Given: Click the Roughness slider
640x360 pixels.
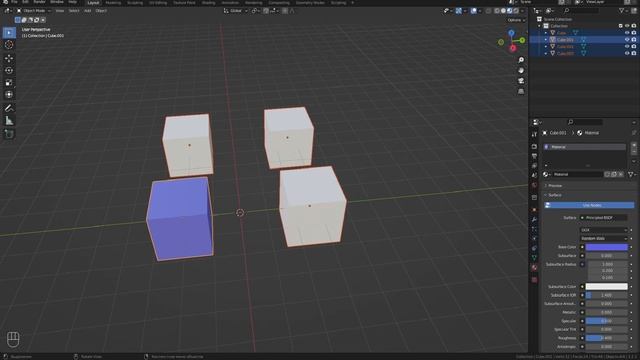Looking at the screenshot, I should click(607, 338).
